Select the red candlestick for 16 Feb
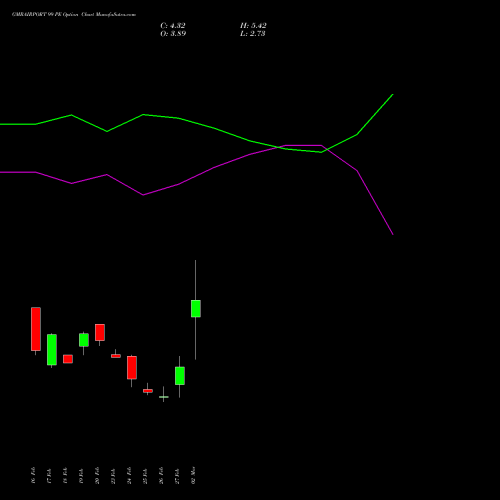Screen dimensions: 500x500 (x=36, y=329)
